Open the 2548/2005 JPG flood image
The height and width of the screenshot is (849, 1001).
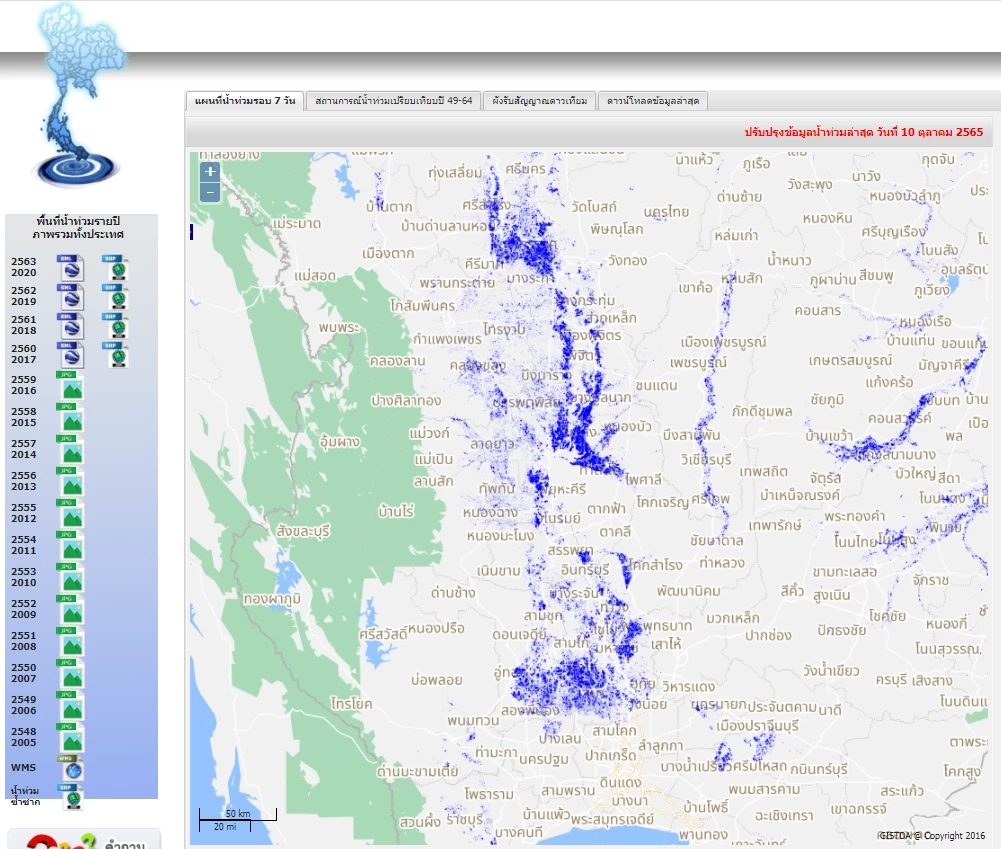[70, 737]
